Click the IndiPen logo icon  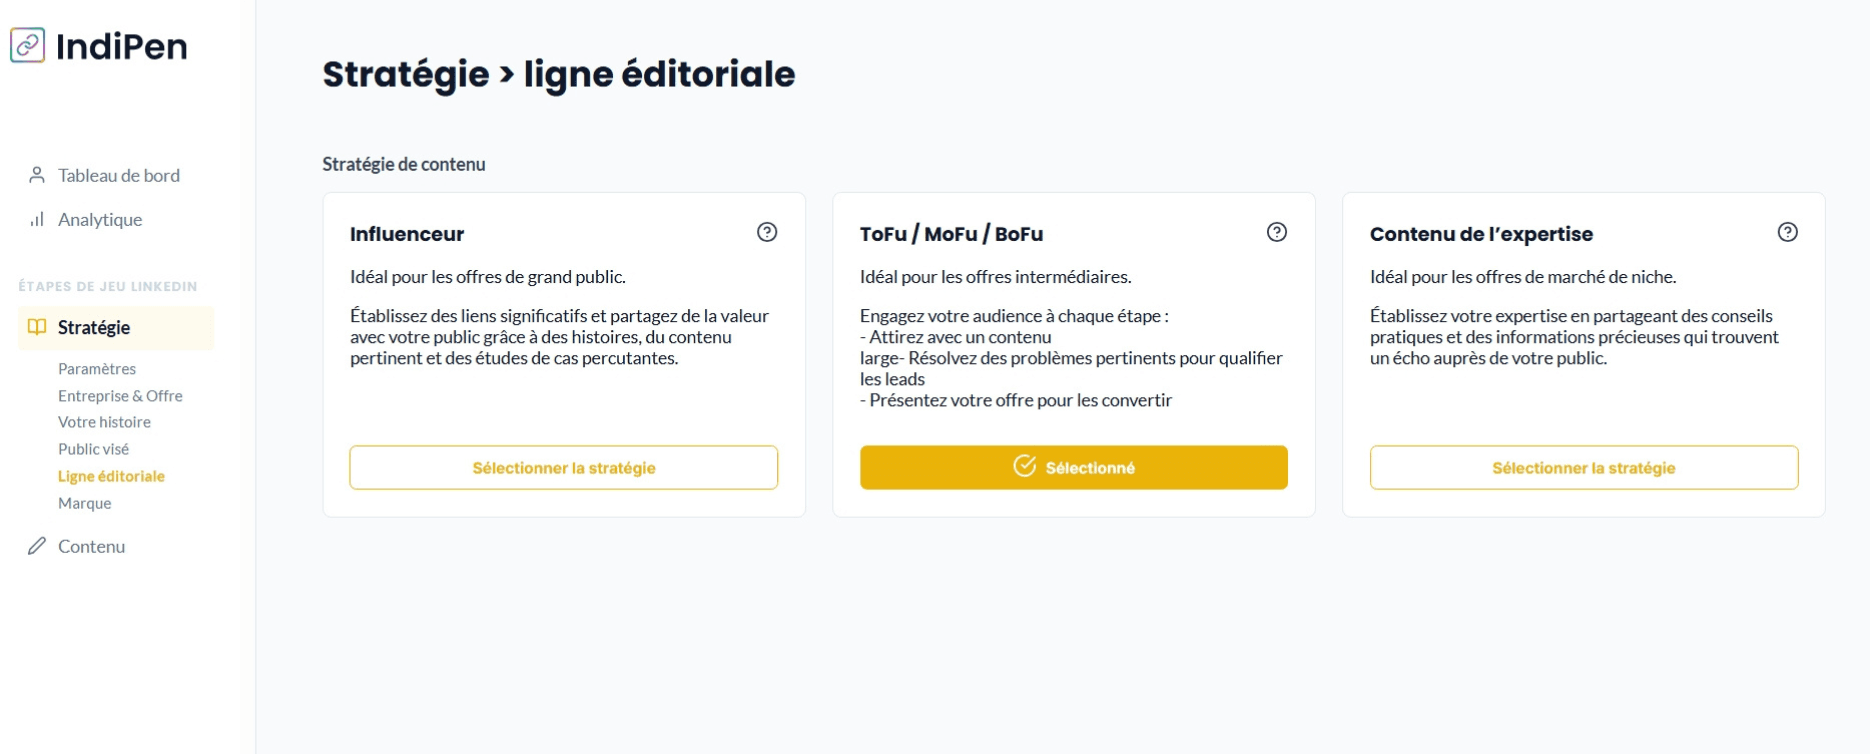(28, 46)
